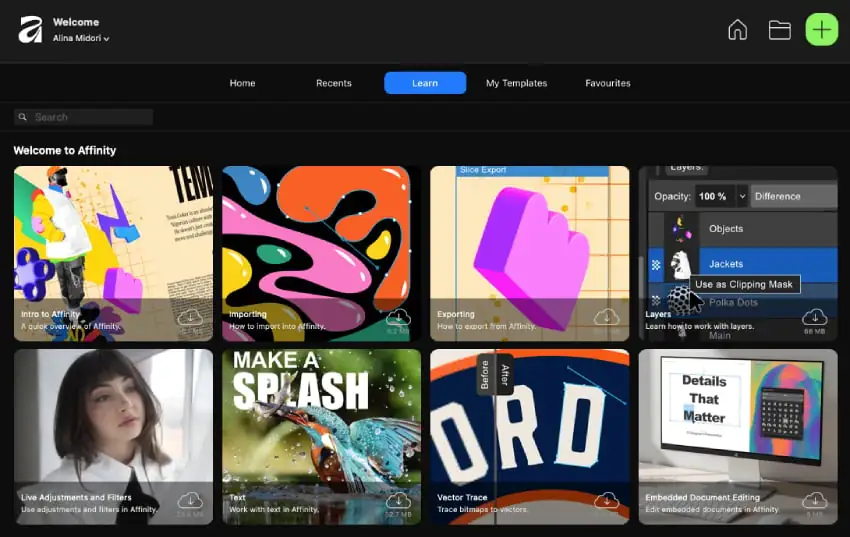Download Live Adjustments and Filters cloud icon
The width and height of the screenshot is (850, 537).
190,500
